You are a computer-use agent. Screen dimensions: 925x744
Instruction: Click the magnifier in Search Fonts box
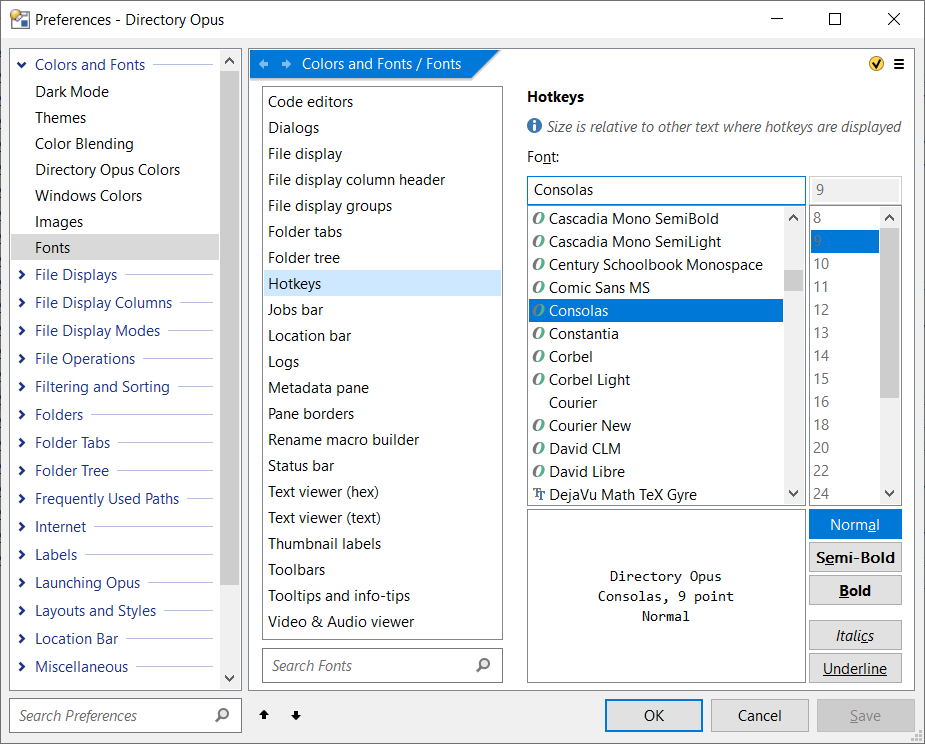click(483, 666)
